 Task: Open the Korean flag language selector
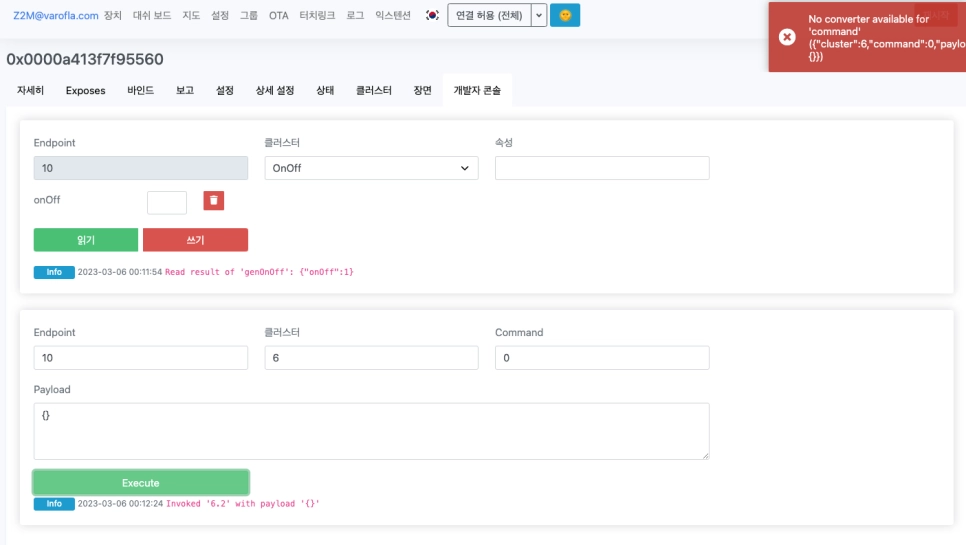pos(432,16)
